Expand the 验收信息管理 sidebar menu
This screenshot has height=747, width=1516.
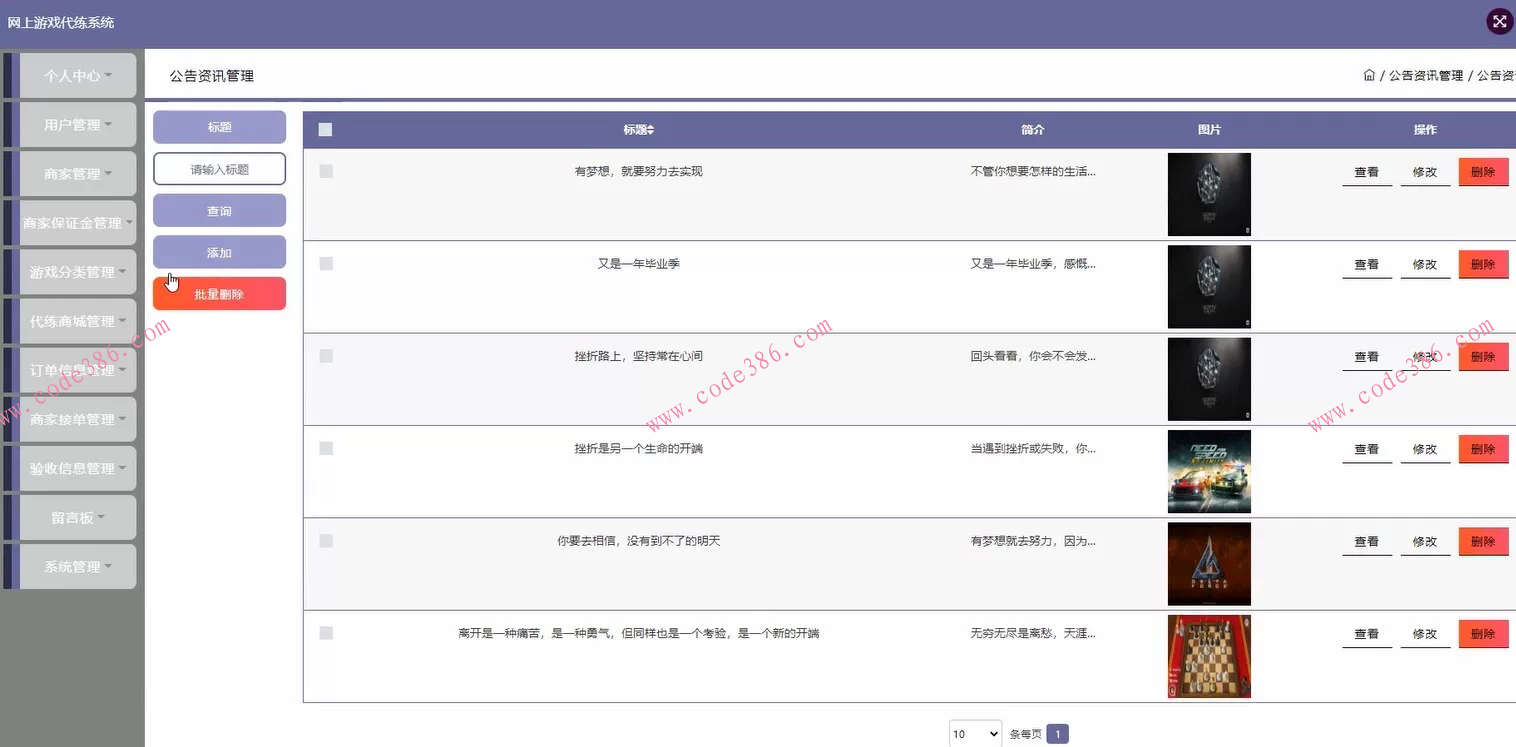[78, 468]
